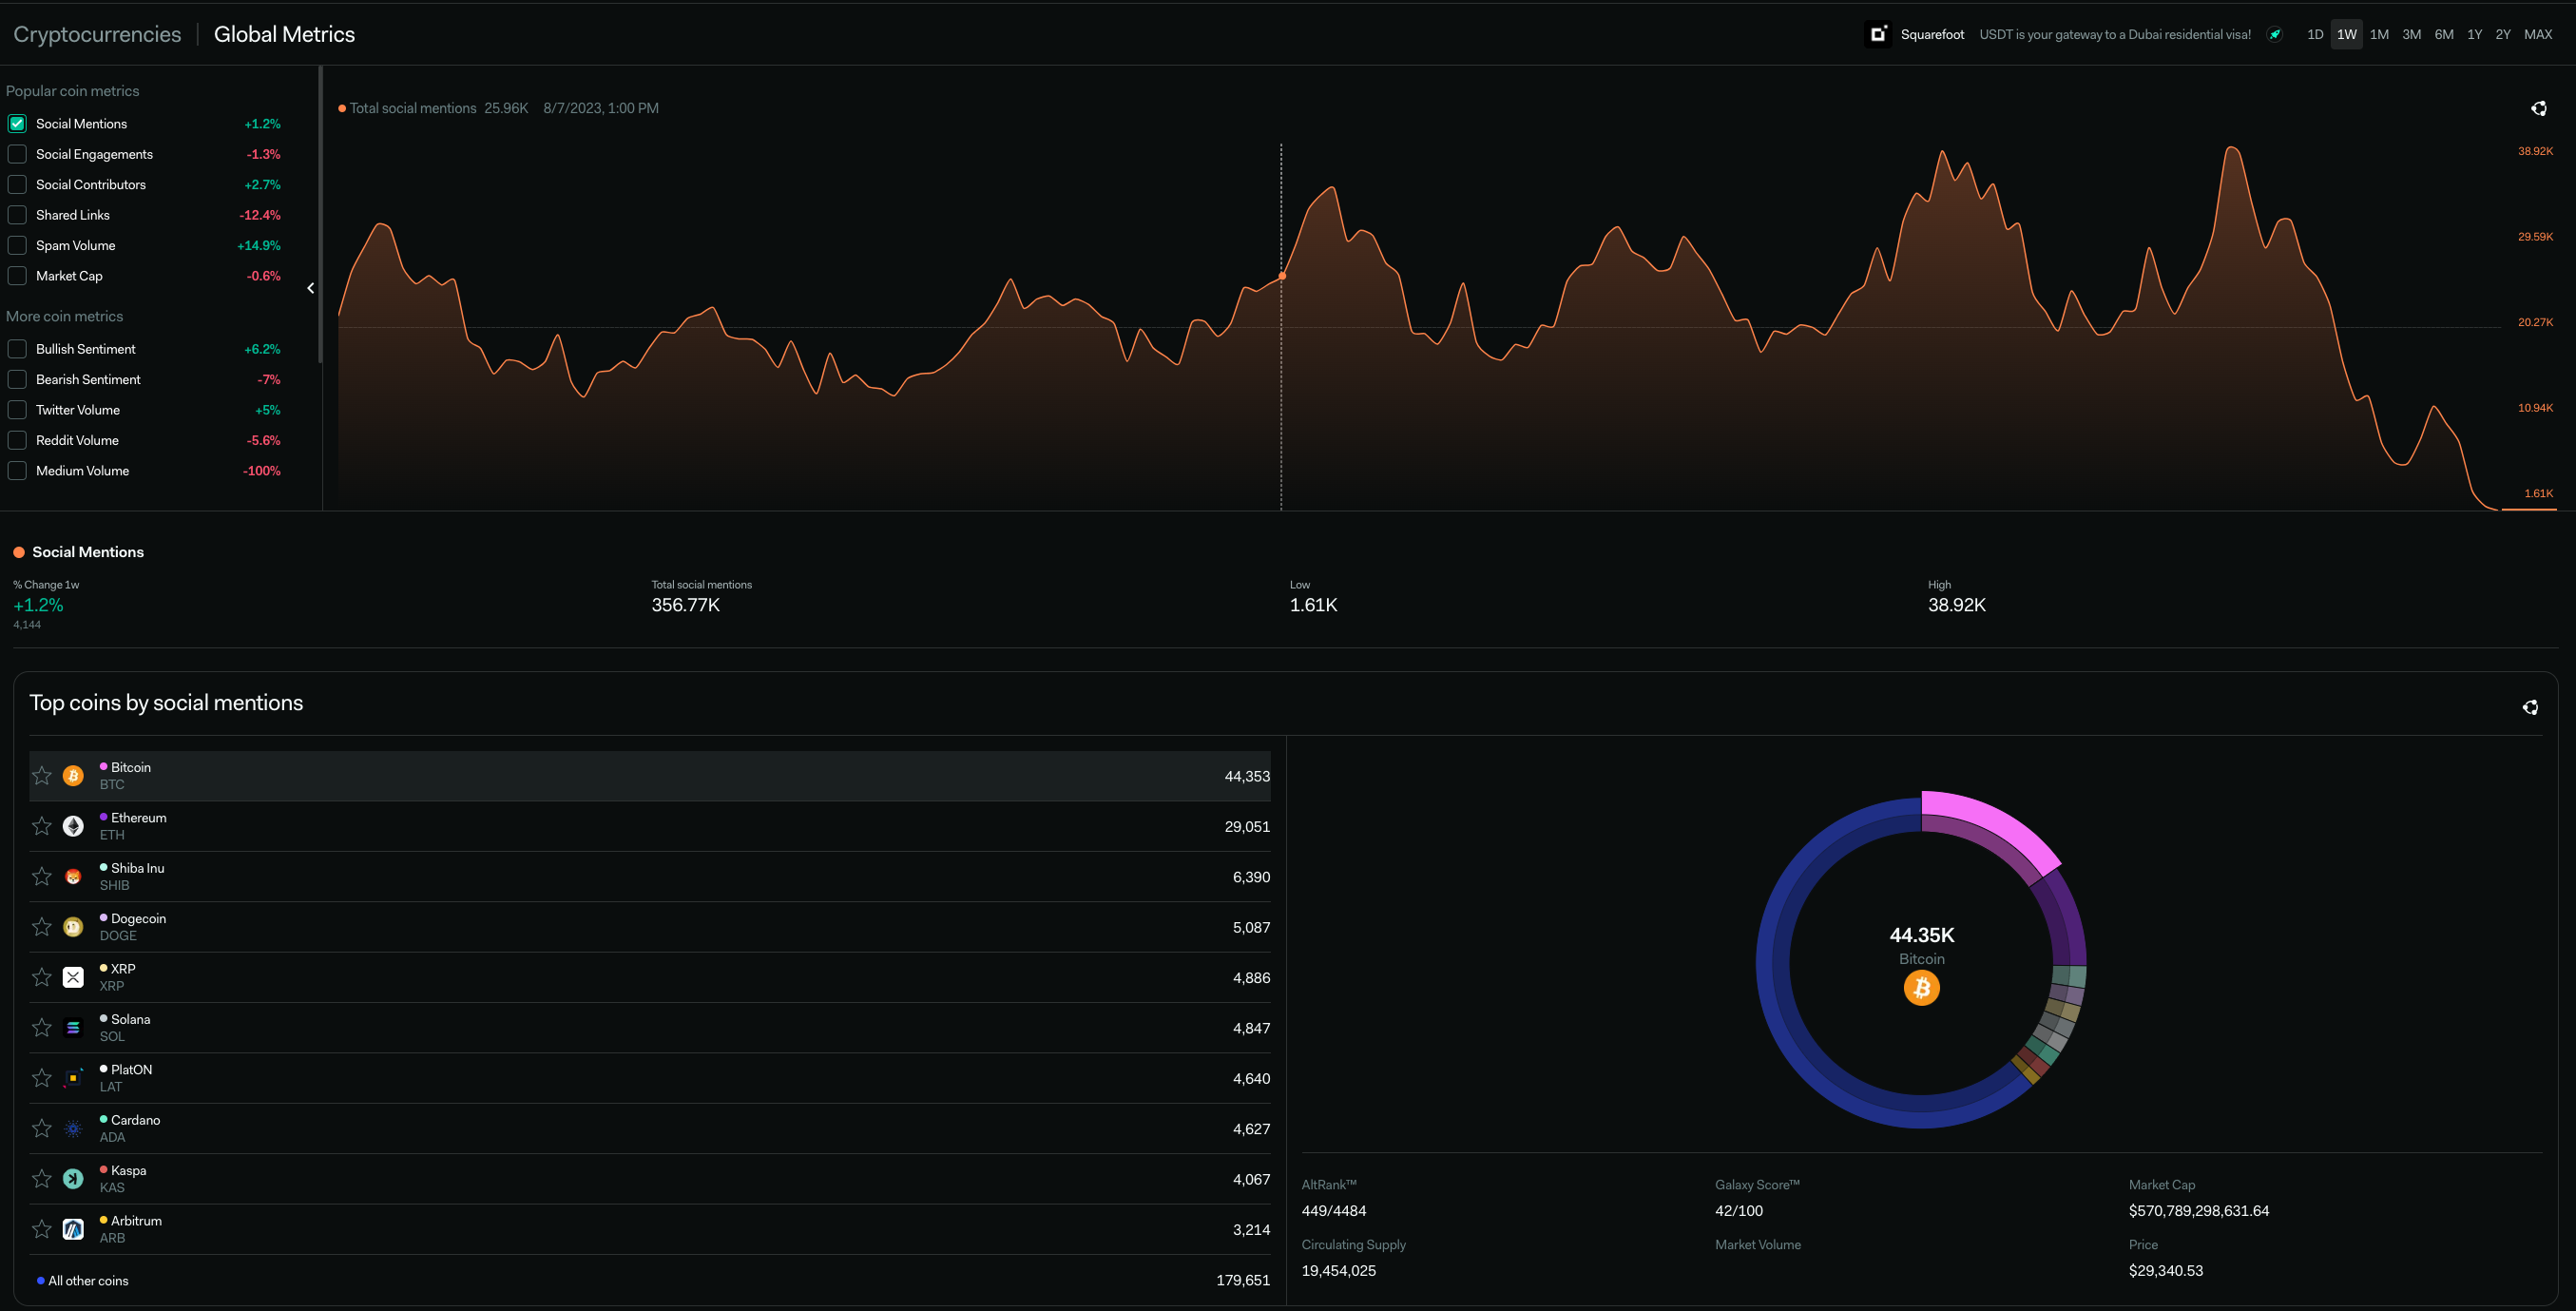
Task: Click the rocket icon beside the ad text
Action: coord(2274,34)
